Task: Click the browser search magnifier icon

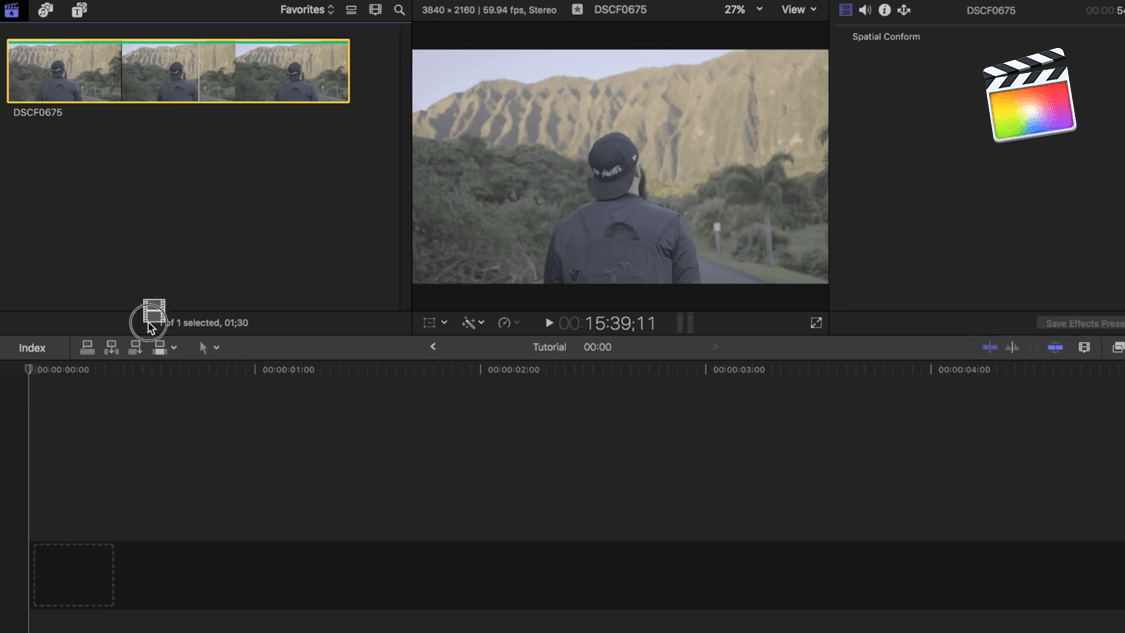Action: point(399,10)
